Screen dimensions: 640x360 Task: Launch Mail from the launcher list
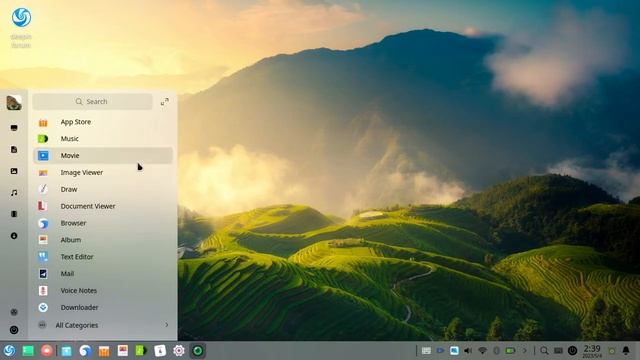[102, 274]
